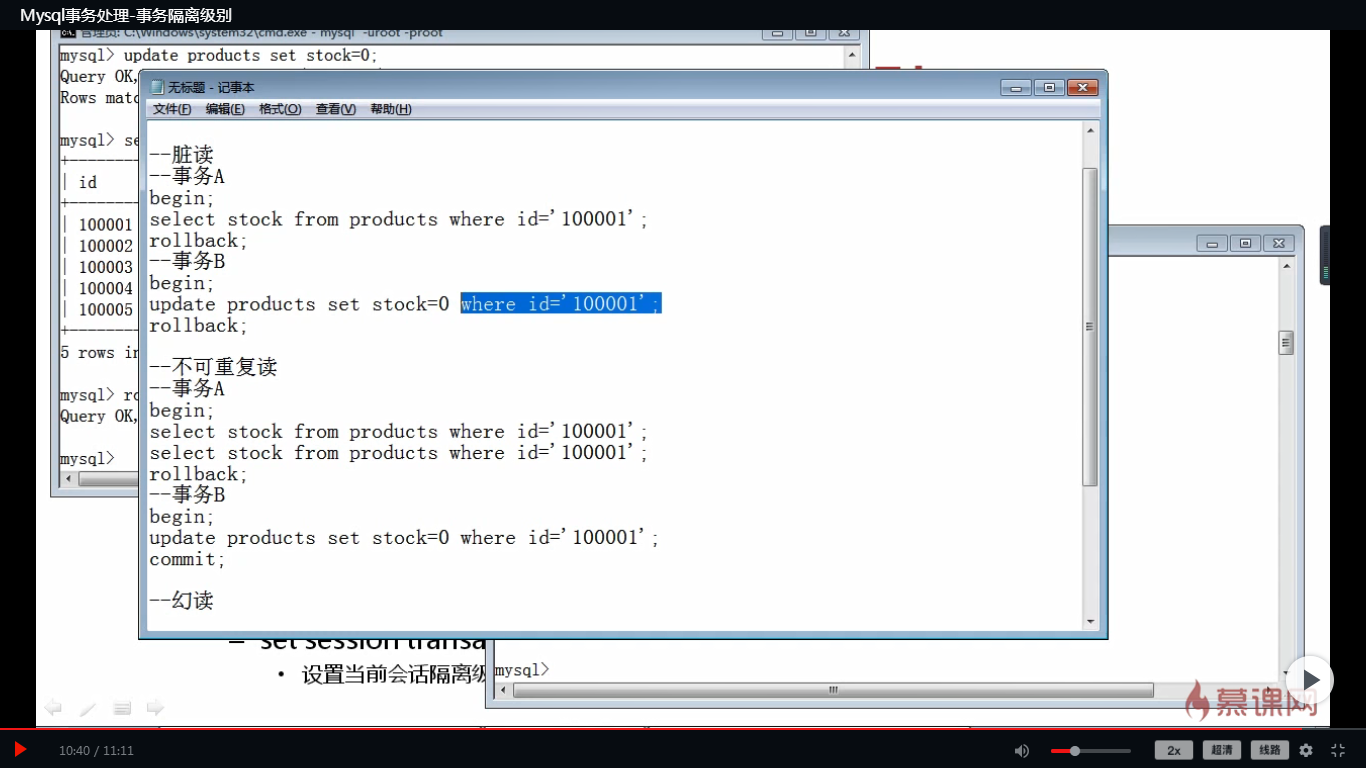
Task: Adjust the volume slider
Action: click(1090, 750)
